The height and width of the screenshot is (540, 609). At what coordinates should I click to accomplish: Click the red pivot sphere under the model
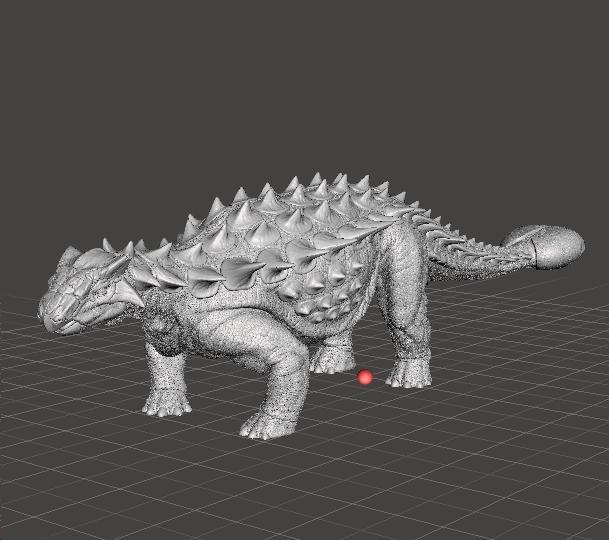[365, 377]
